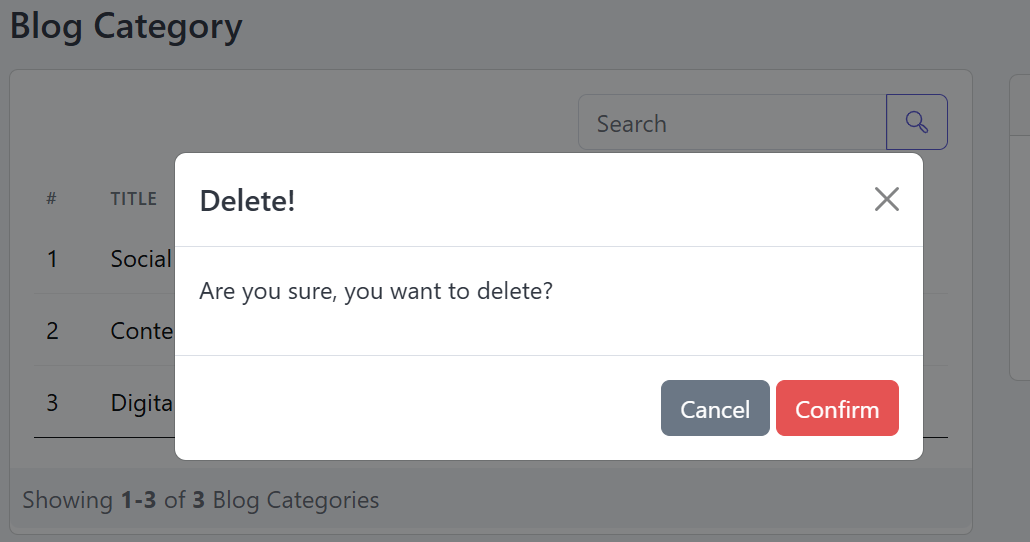Open the Digita… category row title
The width and height of the screenshot is (1030, 542).
coord(142,403)
